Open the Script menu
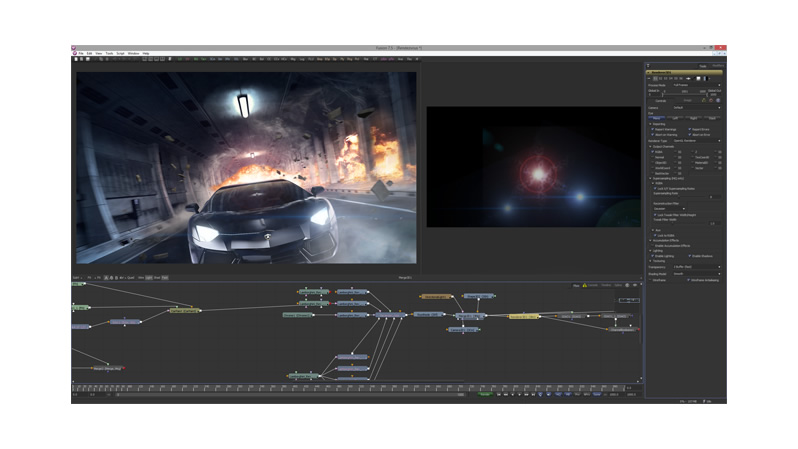Screen dimensions: 798x449 pos(120,53)
